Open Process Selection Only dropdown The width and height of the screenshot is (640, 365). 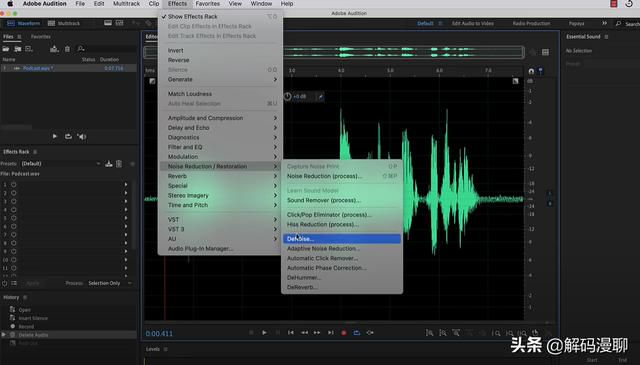tap(109, 283)
